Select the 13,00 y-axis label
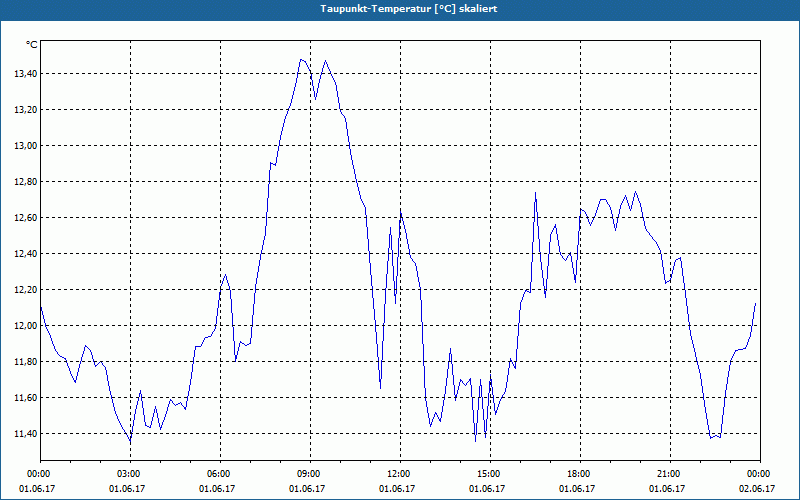 click(x=25, y=146)
